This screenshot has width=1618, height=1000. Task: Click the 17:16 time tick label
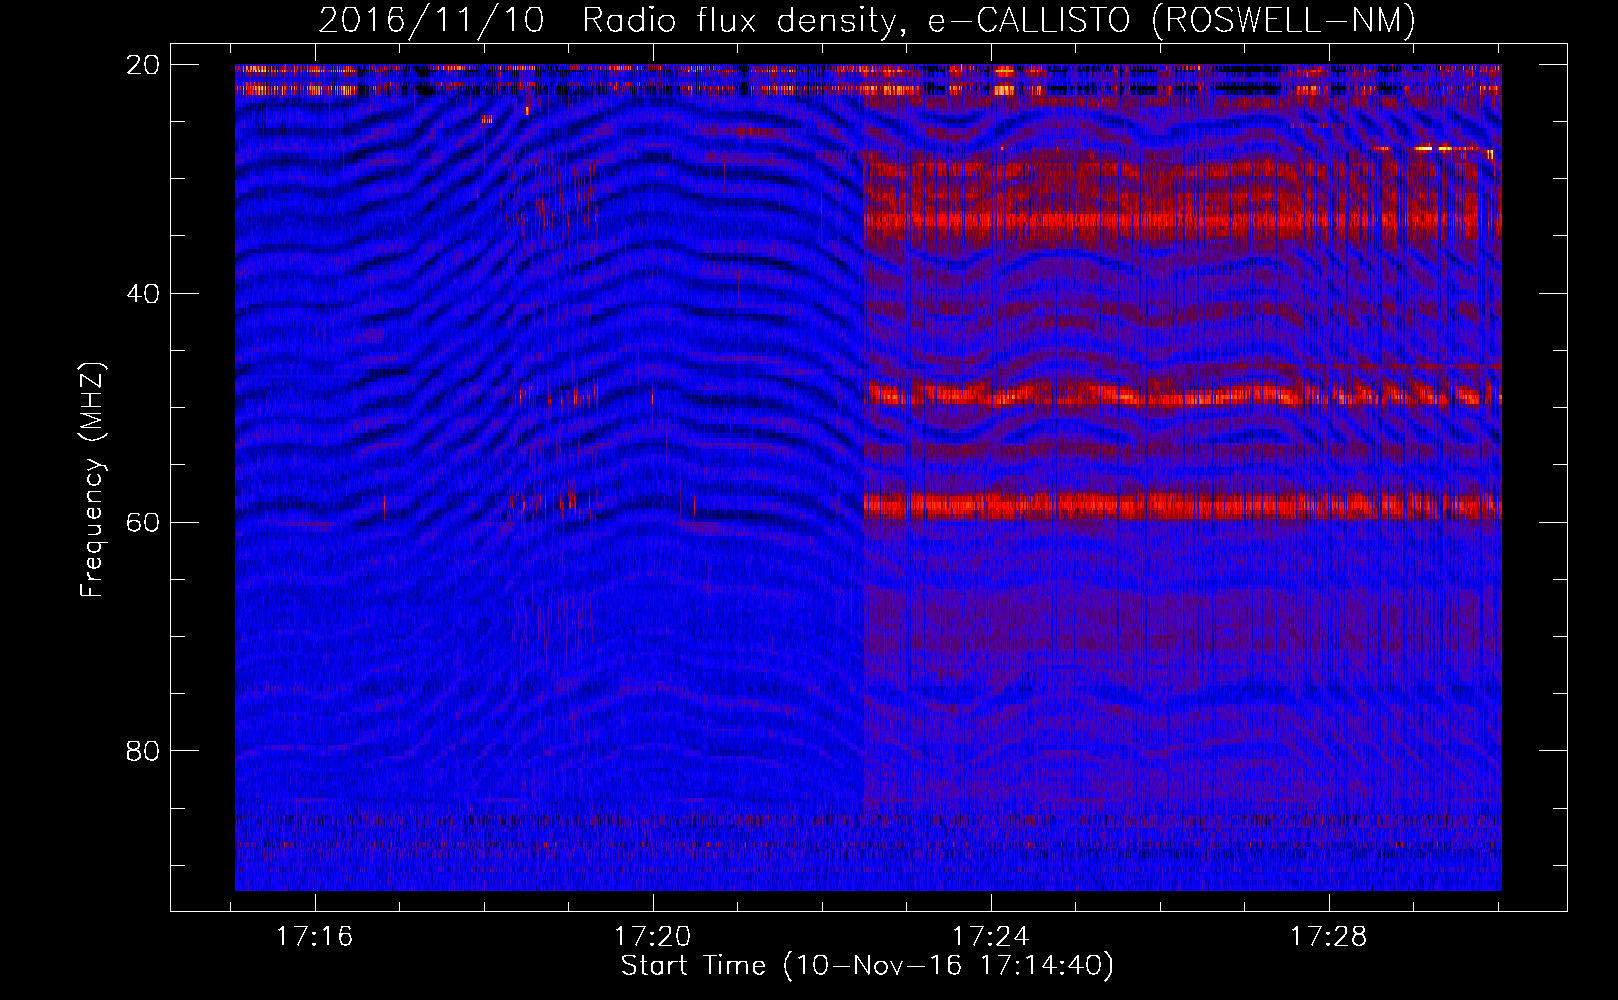(315, 937)
